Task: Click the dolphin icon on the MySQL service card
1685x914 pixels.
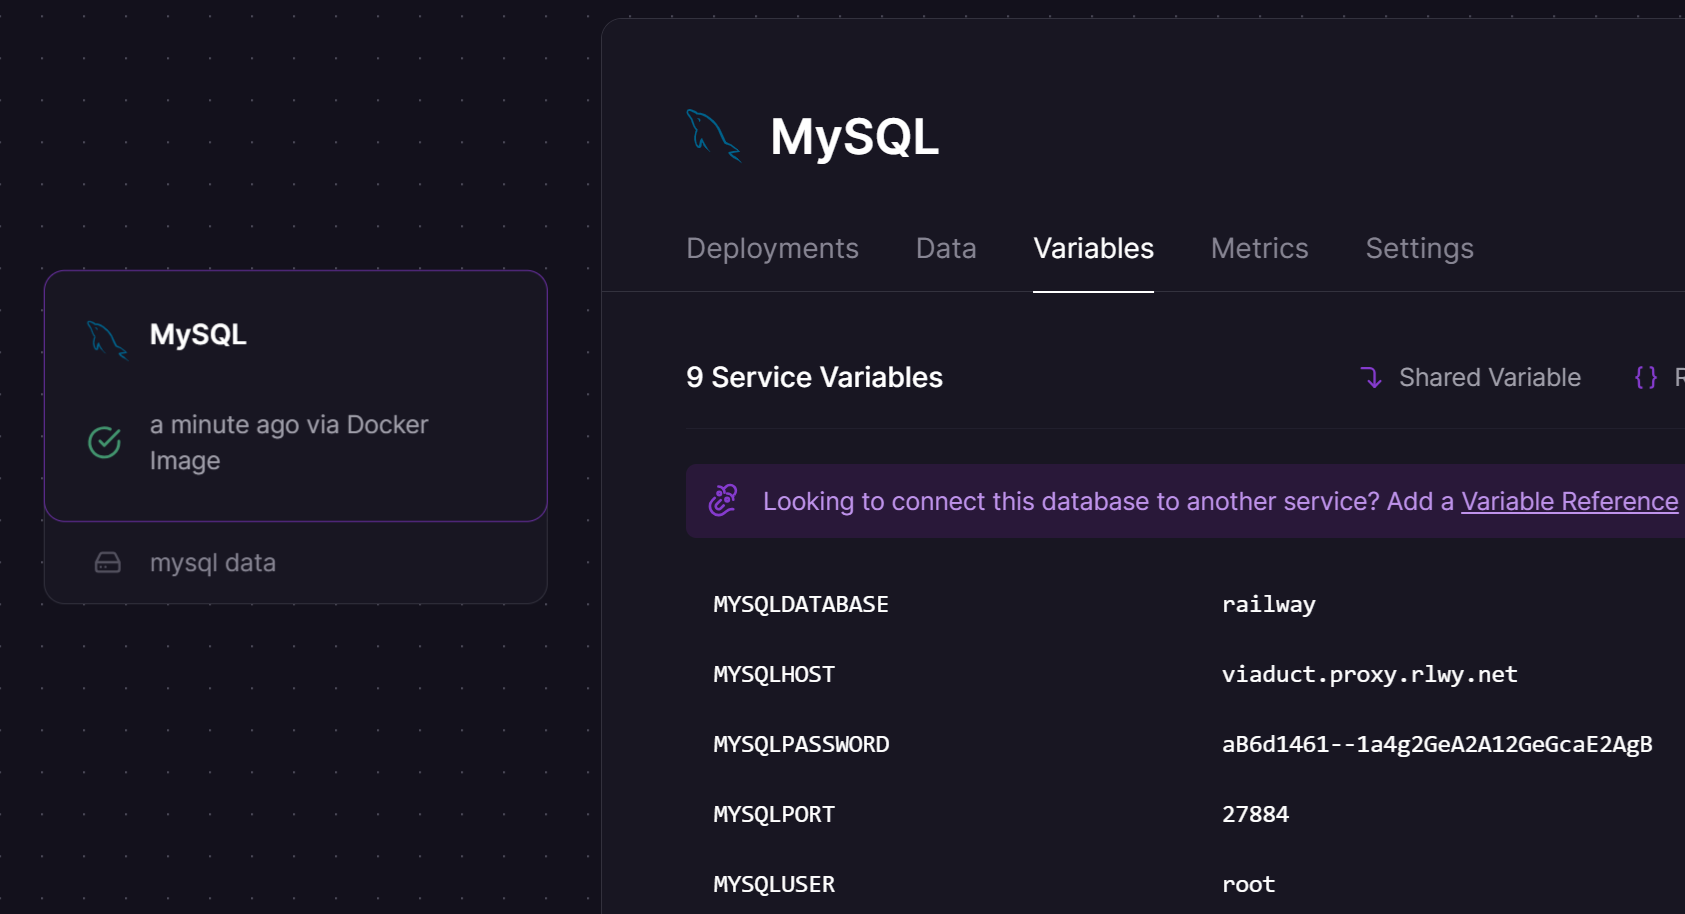Action: click(x=107, y=340)
